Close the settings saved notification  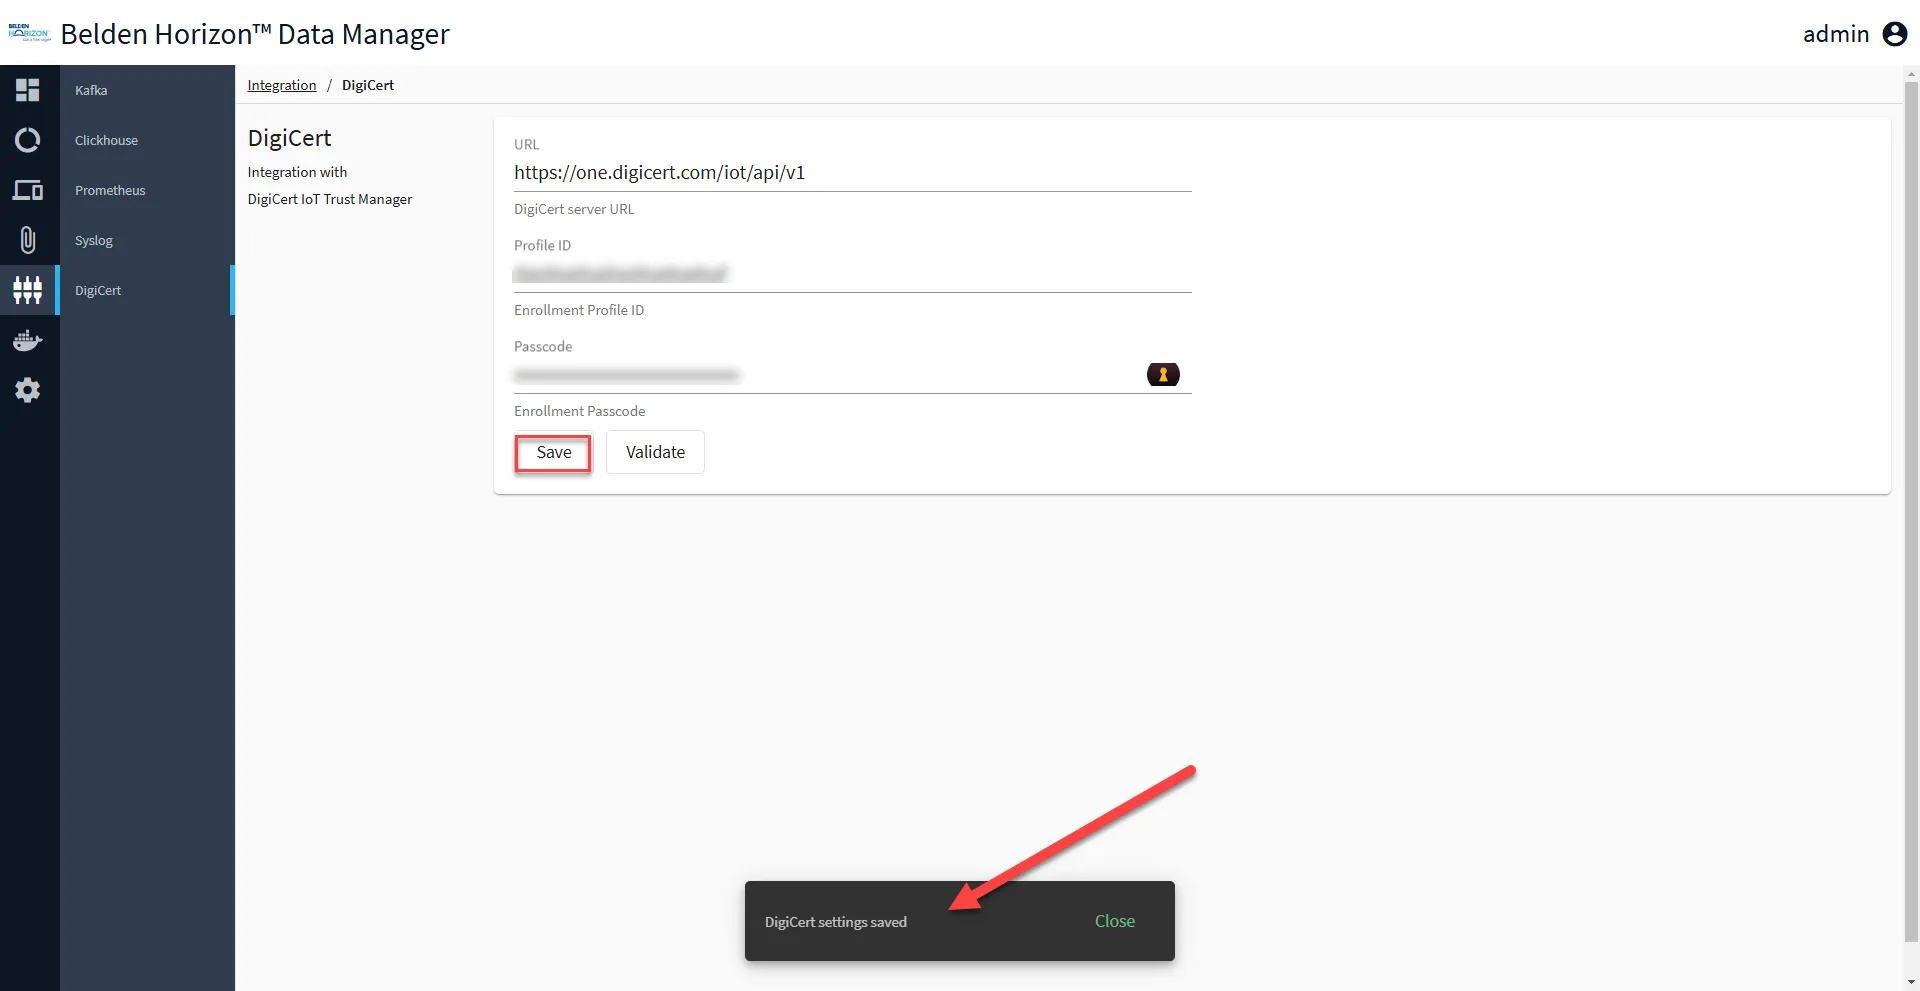[1114, 921]
